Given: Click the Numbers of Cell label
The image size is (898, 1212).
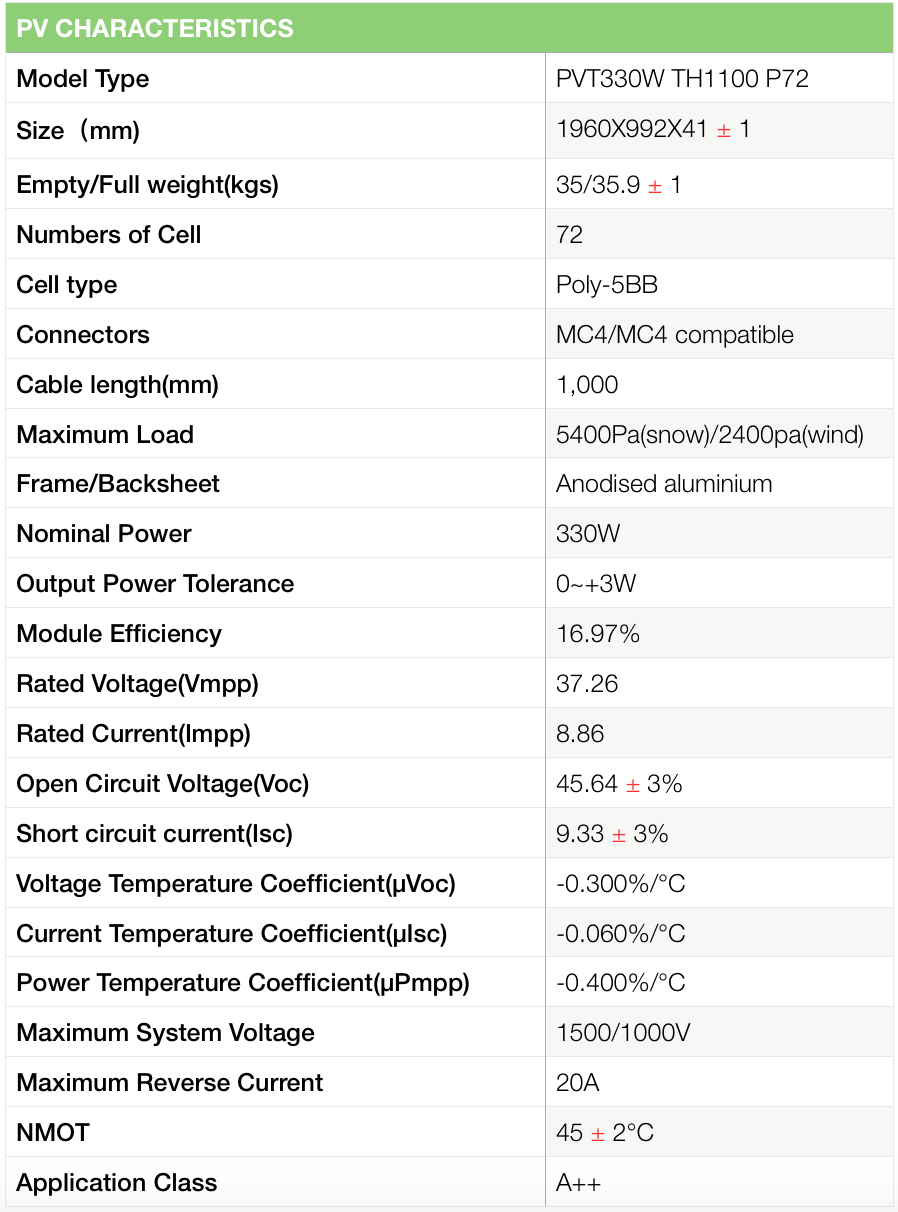Looking at the screenshot, I should (109, 235).
